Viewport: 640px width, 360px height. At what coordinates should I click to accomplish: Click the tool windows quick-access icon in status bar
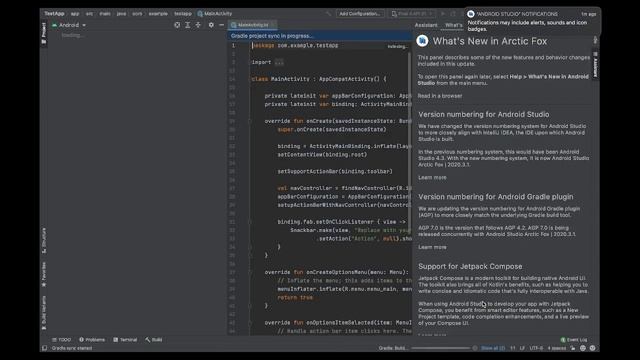point(44,348)
